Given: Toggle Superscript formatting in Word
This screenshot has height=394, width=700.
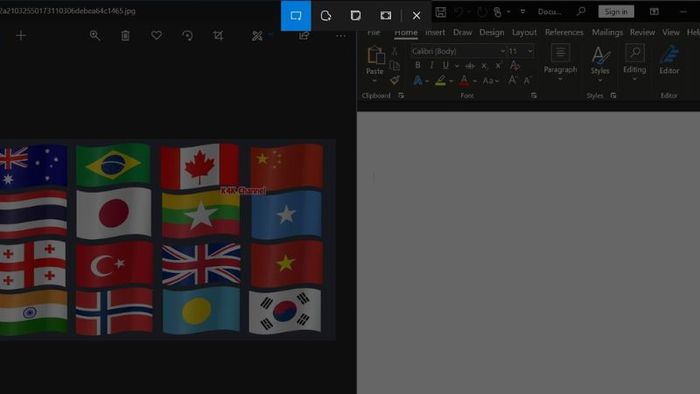Looking at the screenshot, I should (498, 66).
